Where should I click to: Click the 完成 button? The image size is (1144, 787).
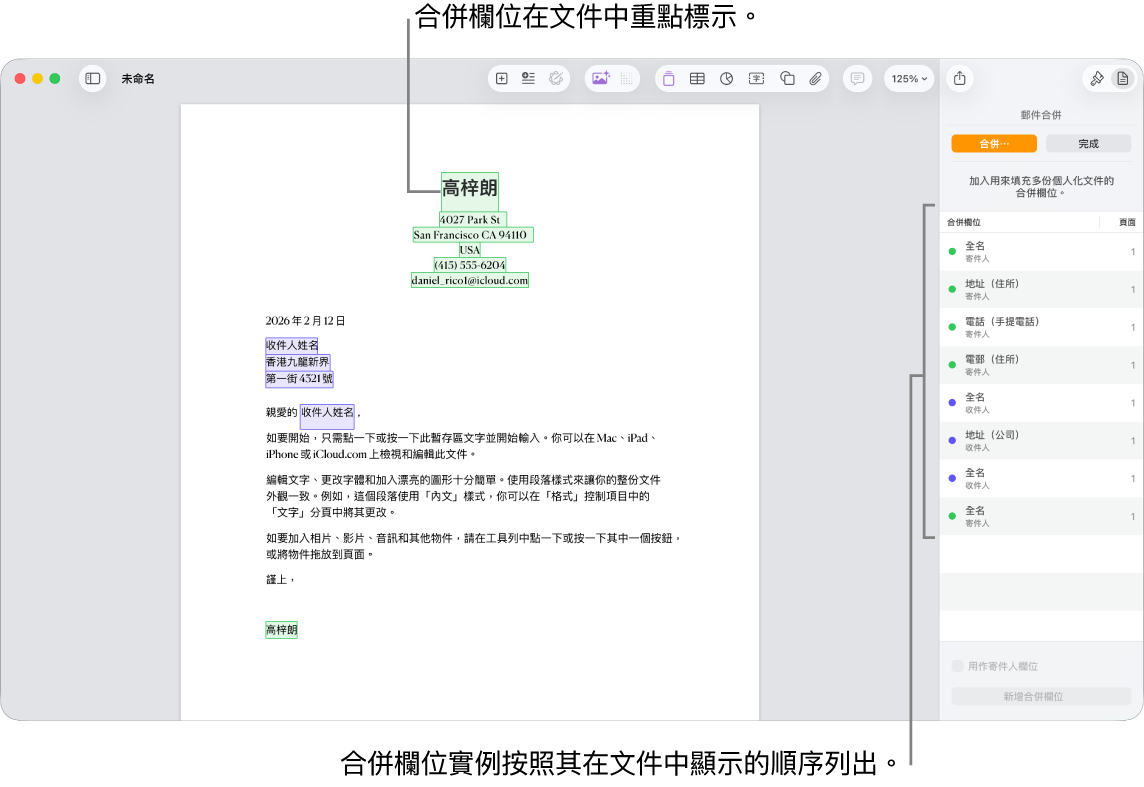click(x=1089, y=144)
